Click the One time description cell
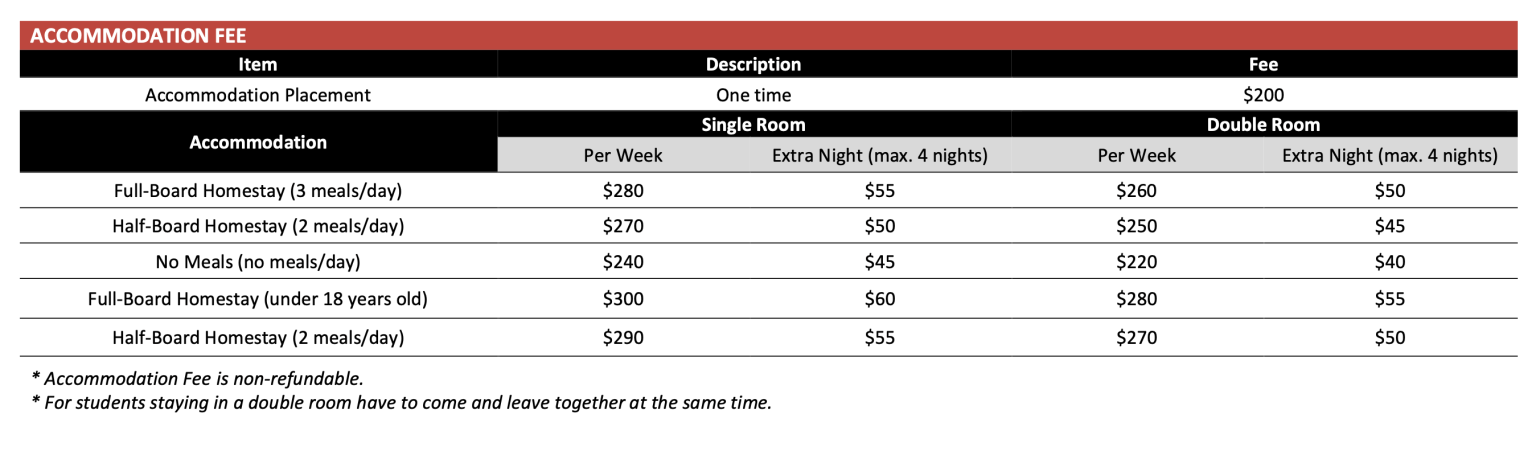The height and width of the screenshot is (476, 1536). pos(753,95)
